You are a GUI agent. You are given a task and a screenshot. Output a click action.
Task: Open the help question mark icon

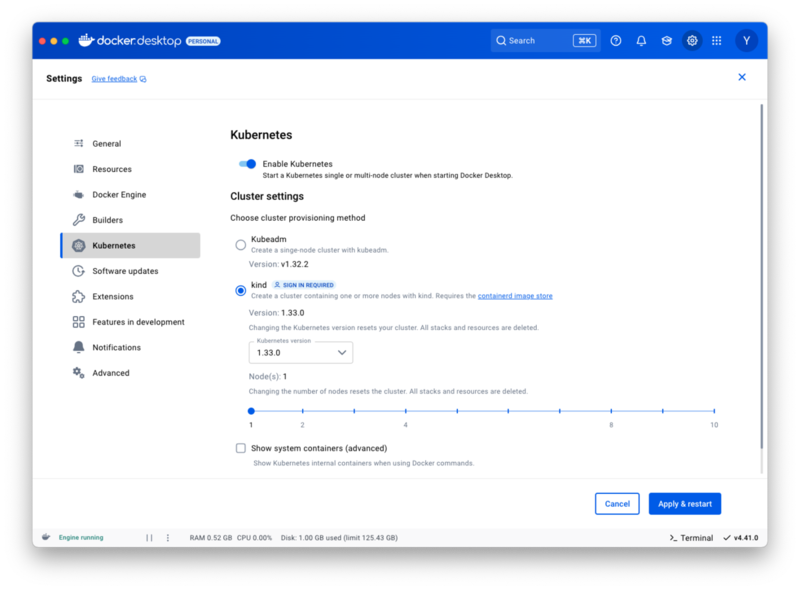pyautogui.click(x=616, y=40)
